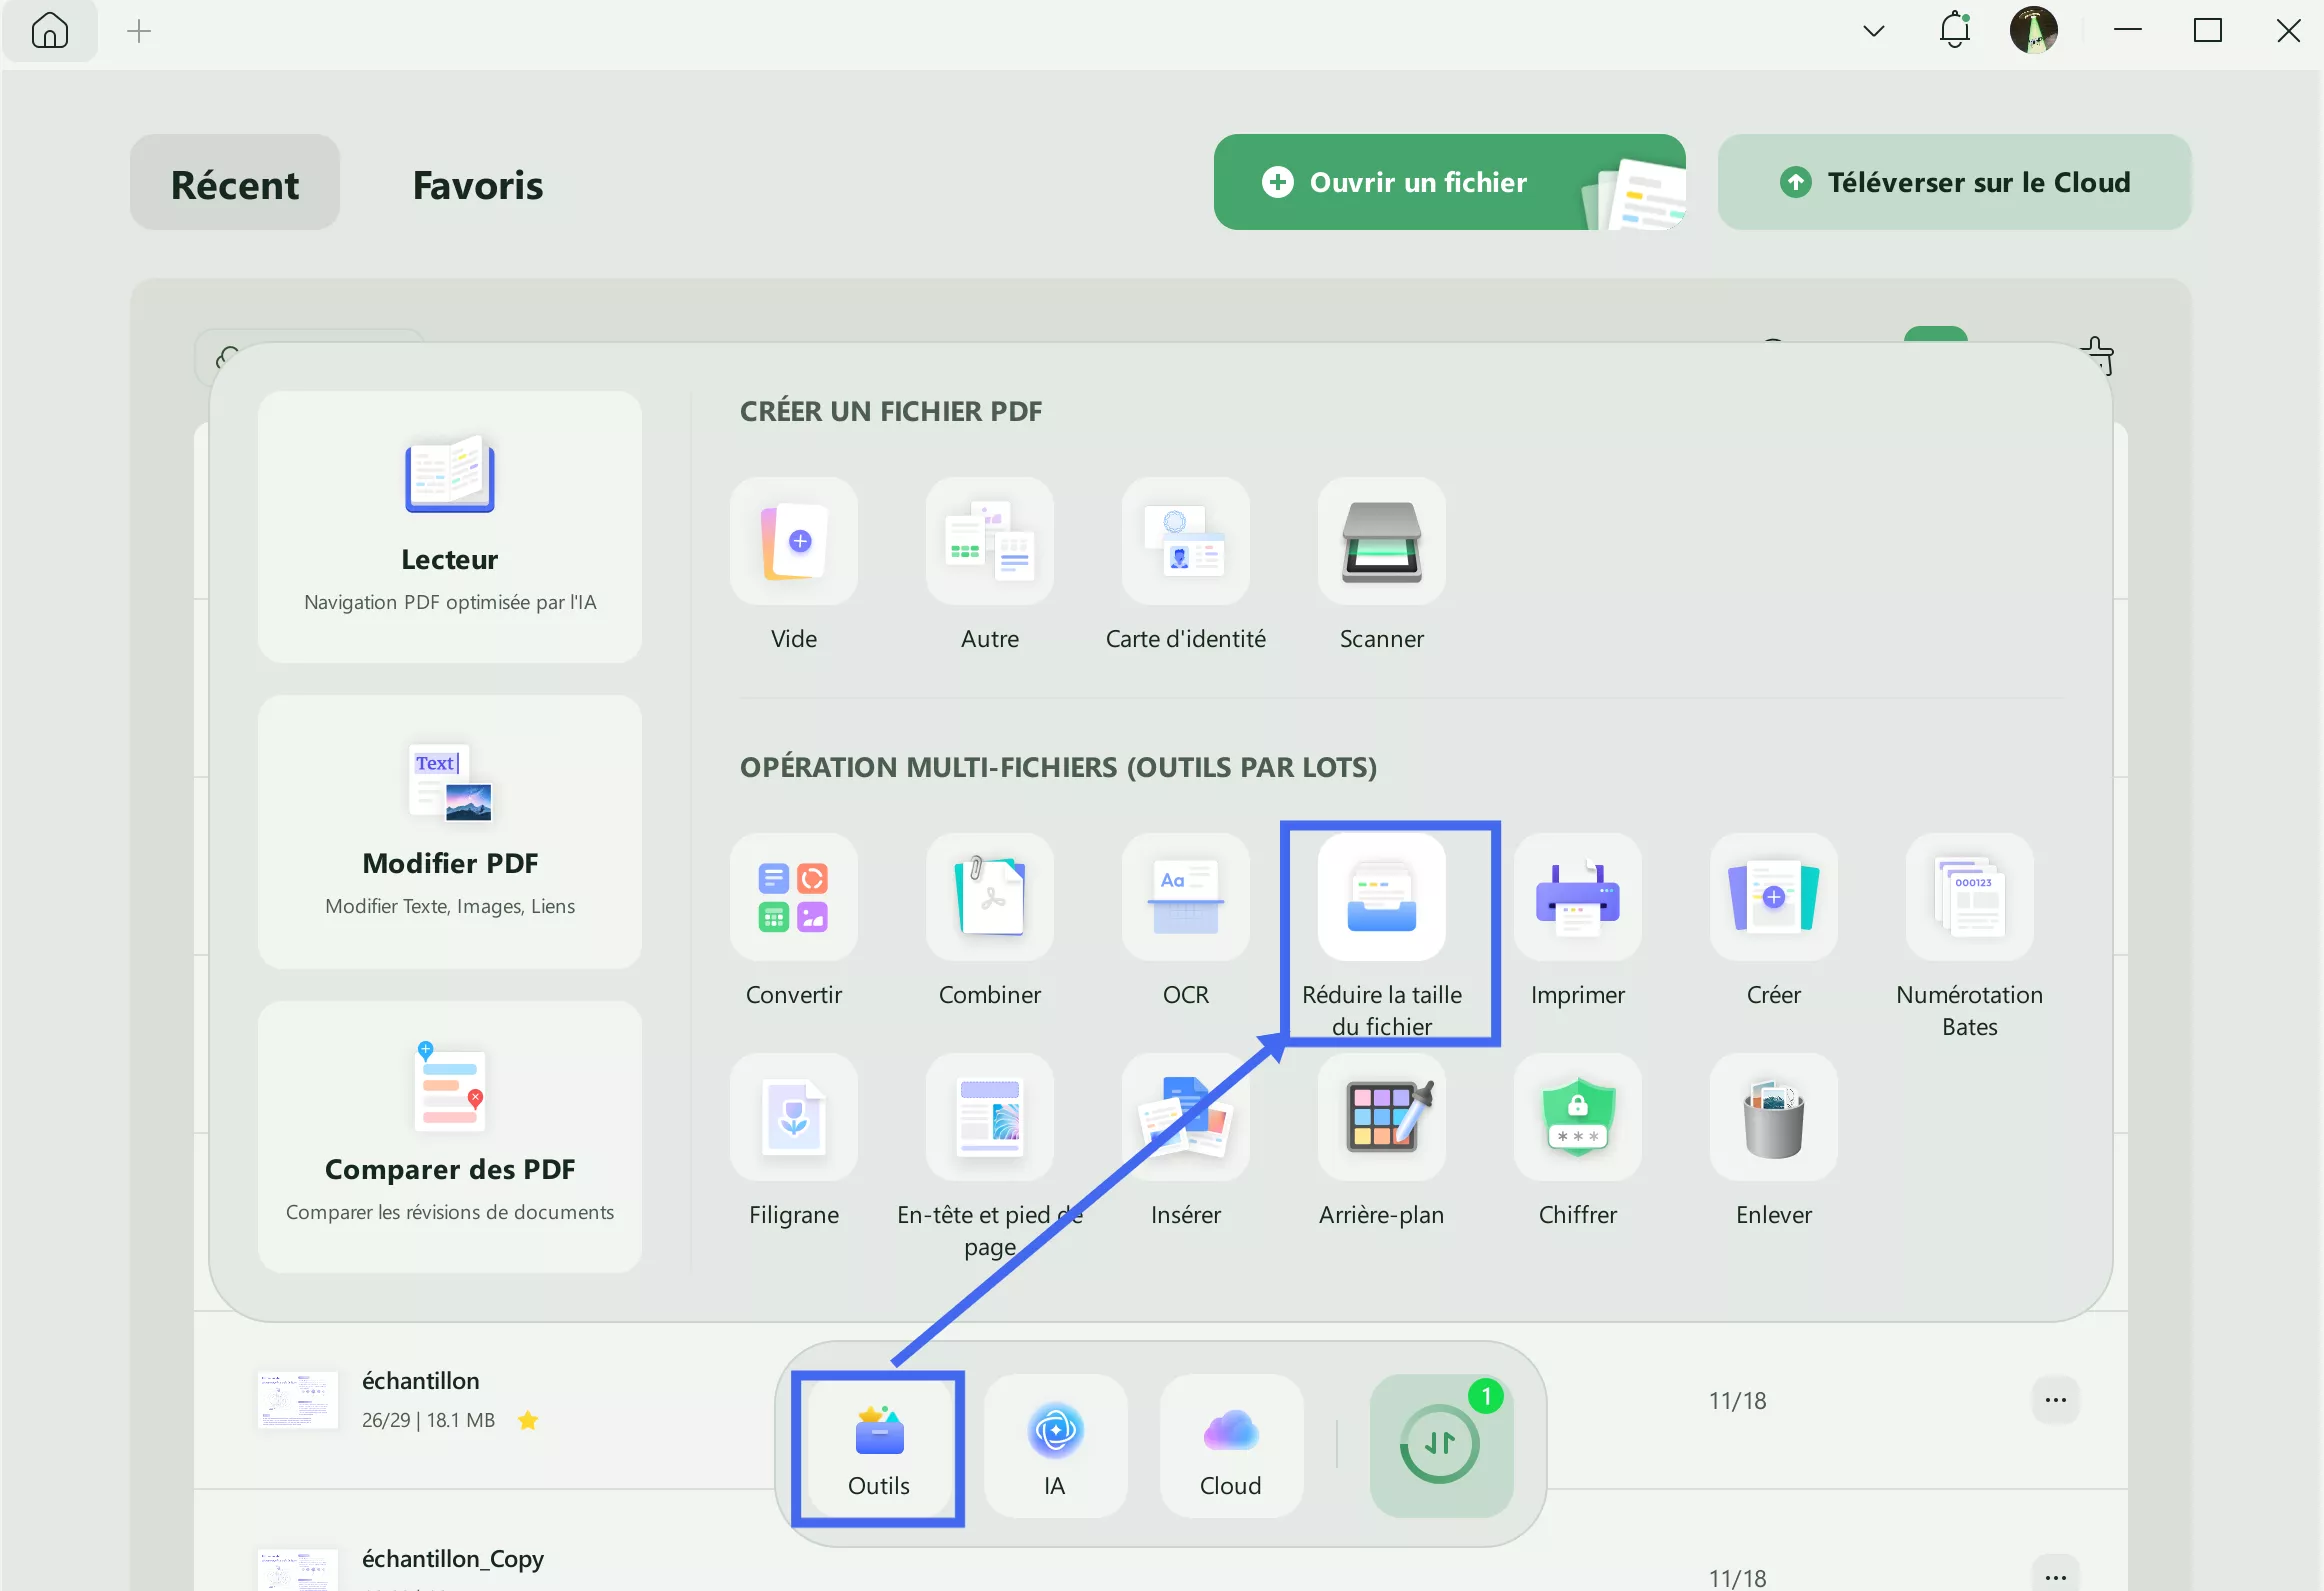Click Réduire la taille du fichier
Image resolution: width=2324 pixels, height=1591 pixels.
pyautogui.click(x=1381, y=897)
